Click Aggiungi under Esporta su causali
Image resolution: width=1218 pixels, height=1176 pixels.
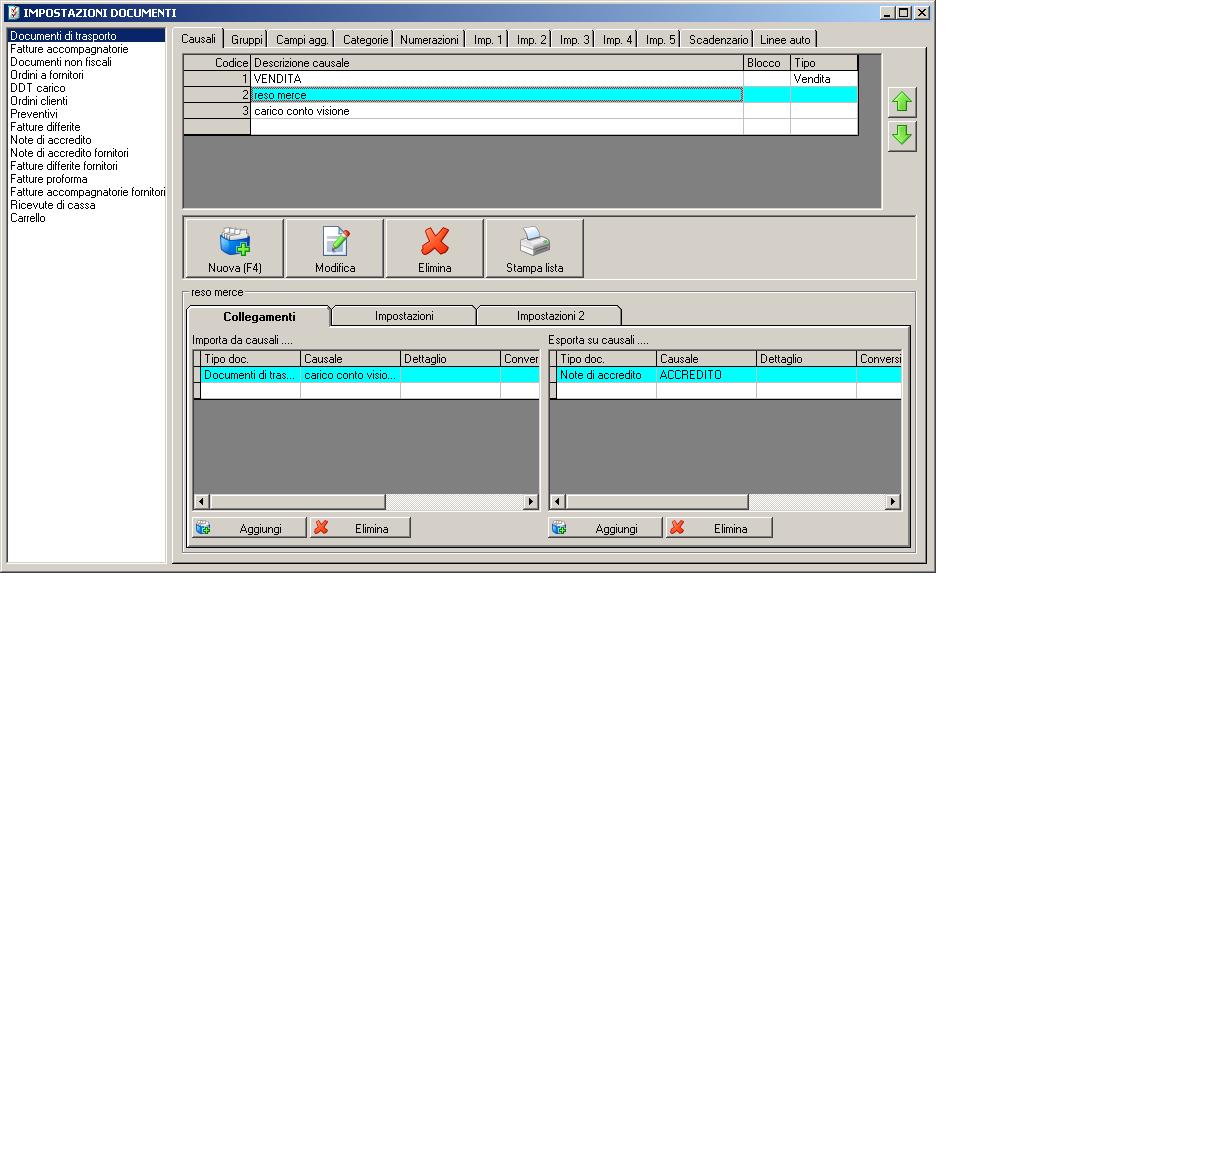(605, 528)
